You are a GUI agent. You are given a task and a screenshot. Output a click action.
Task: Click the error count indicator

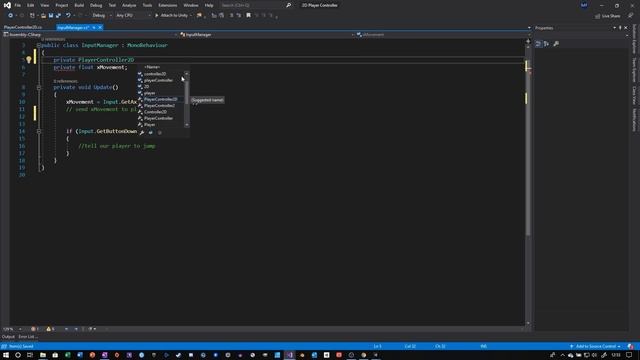[x=35, y=329]
